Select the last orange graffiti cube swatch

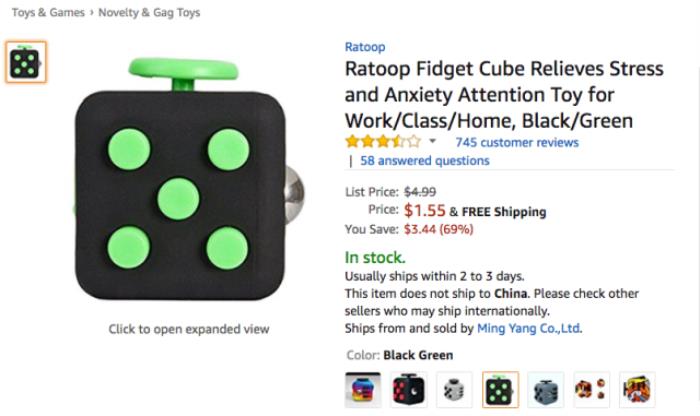[x=638, y=390]
